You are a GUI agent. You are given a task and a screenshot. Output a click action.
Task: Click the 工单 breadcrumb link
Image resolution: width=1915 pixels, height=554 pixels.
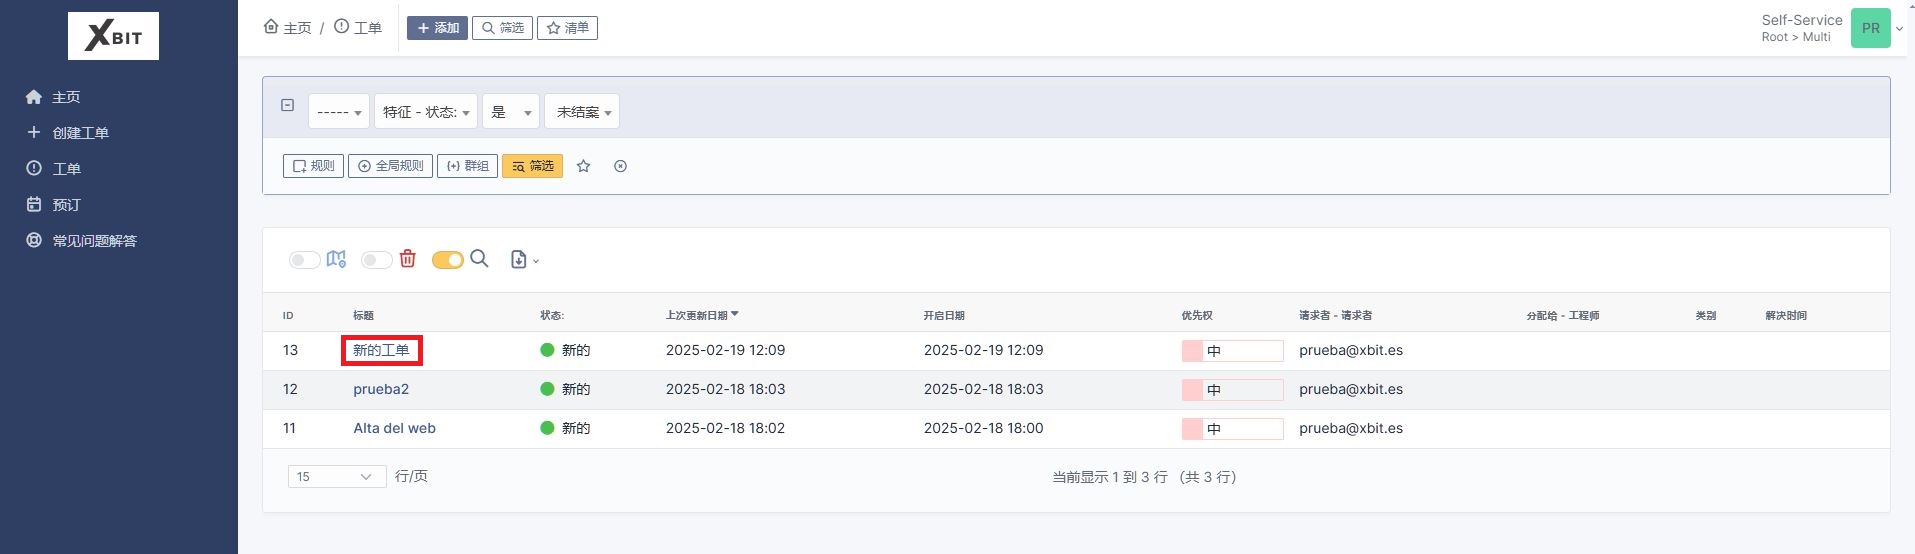[x=358, y=27]
